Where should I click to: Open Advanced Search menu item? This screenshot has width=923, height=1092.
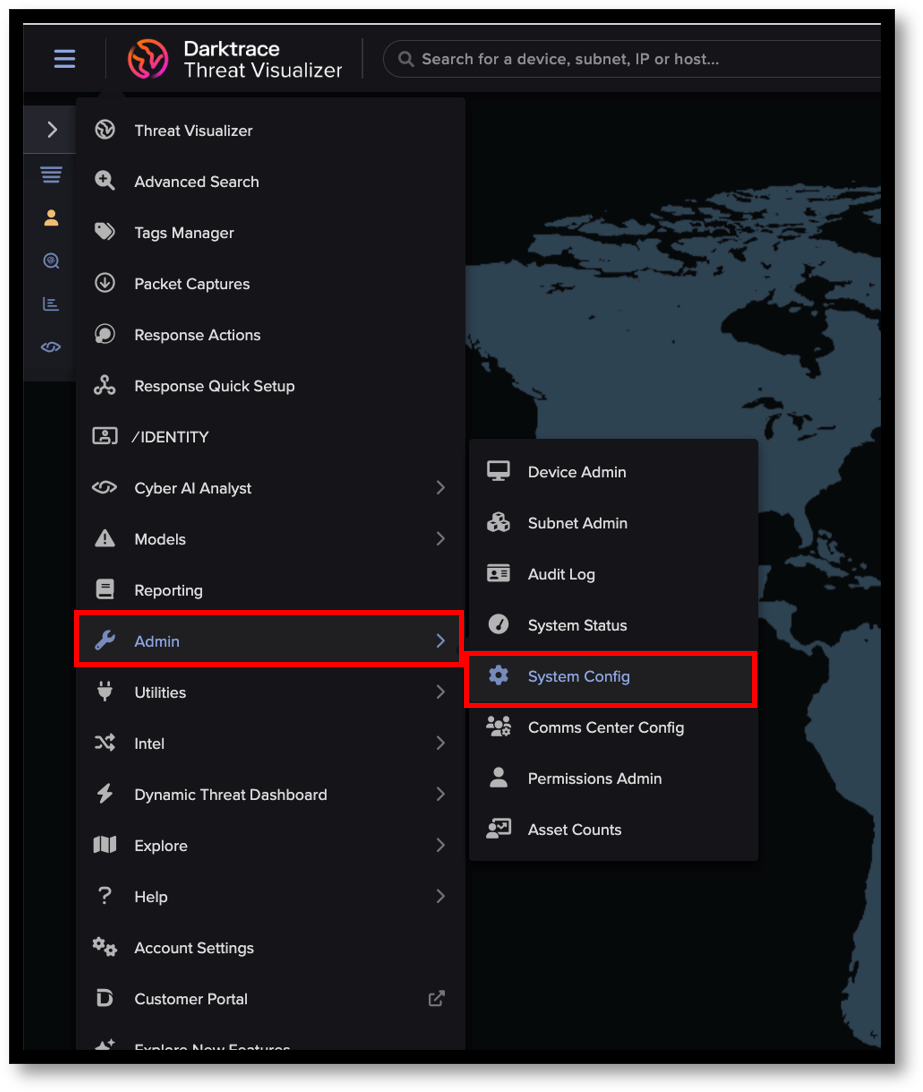pyautogui.click(x=270, y=181)
